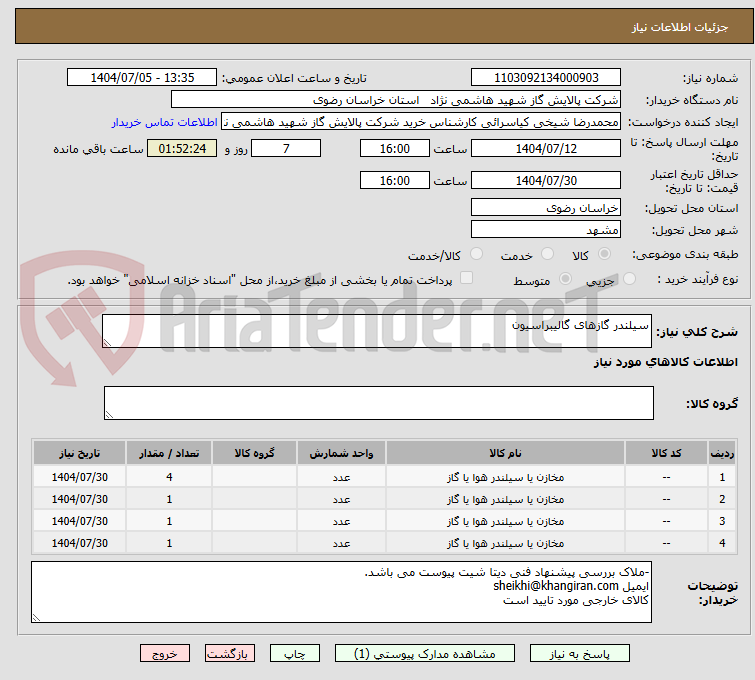The width and height of the screenshot is (755, 680).
Task: Click unit عدد in table row 2
Action: click(341, 499)
